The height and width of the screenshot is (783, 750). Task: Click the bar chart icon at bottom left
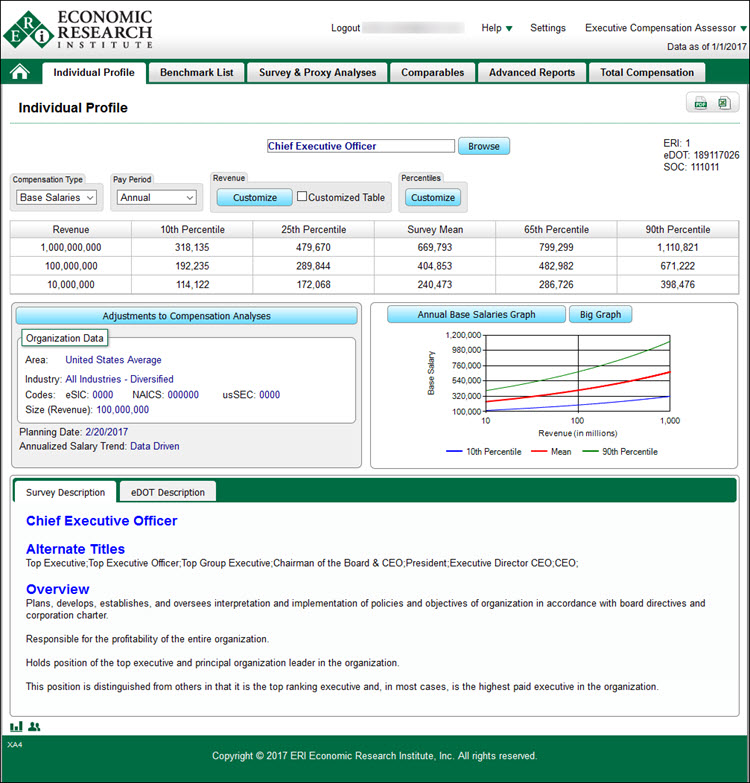pyautogui.click(x=16, y=726)
